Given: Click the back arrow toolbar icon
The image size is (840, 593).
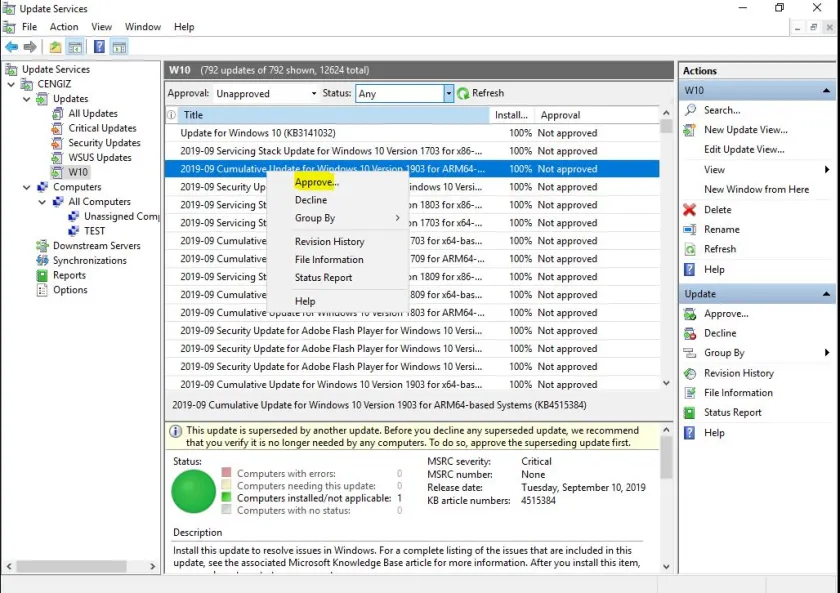Looking at the screenshot, I should click(x=11, y=47).
